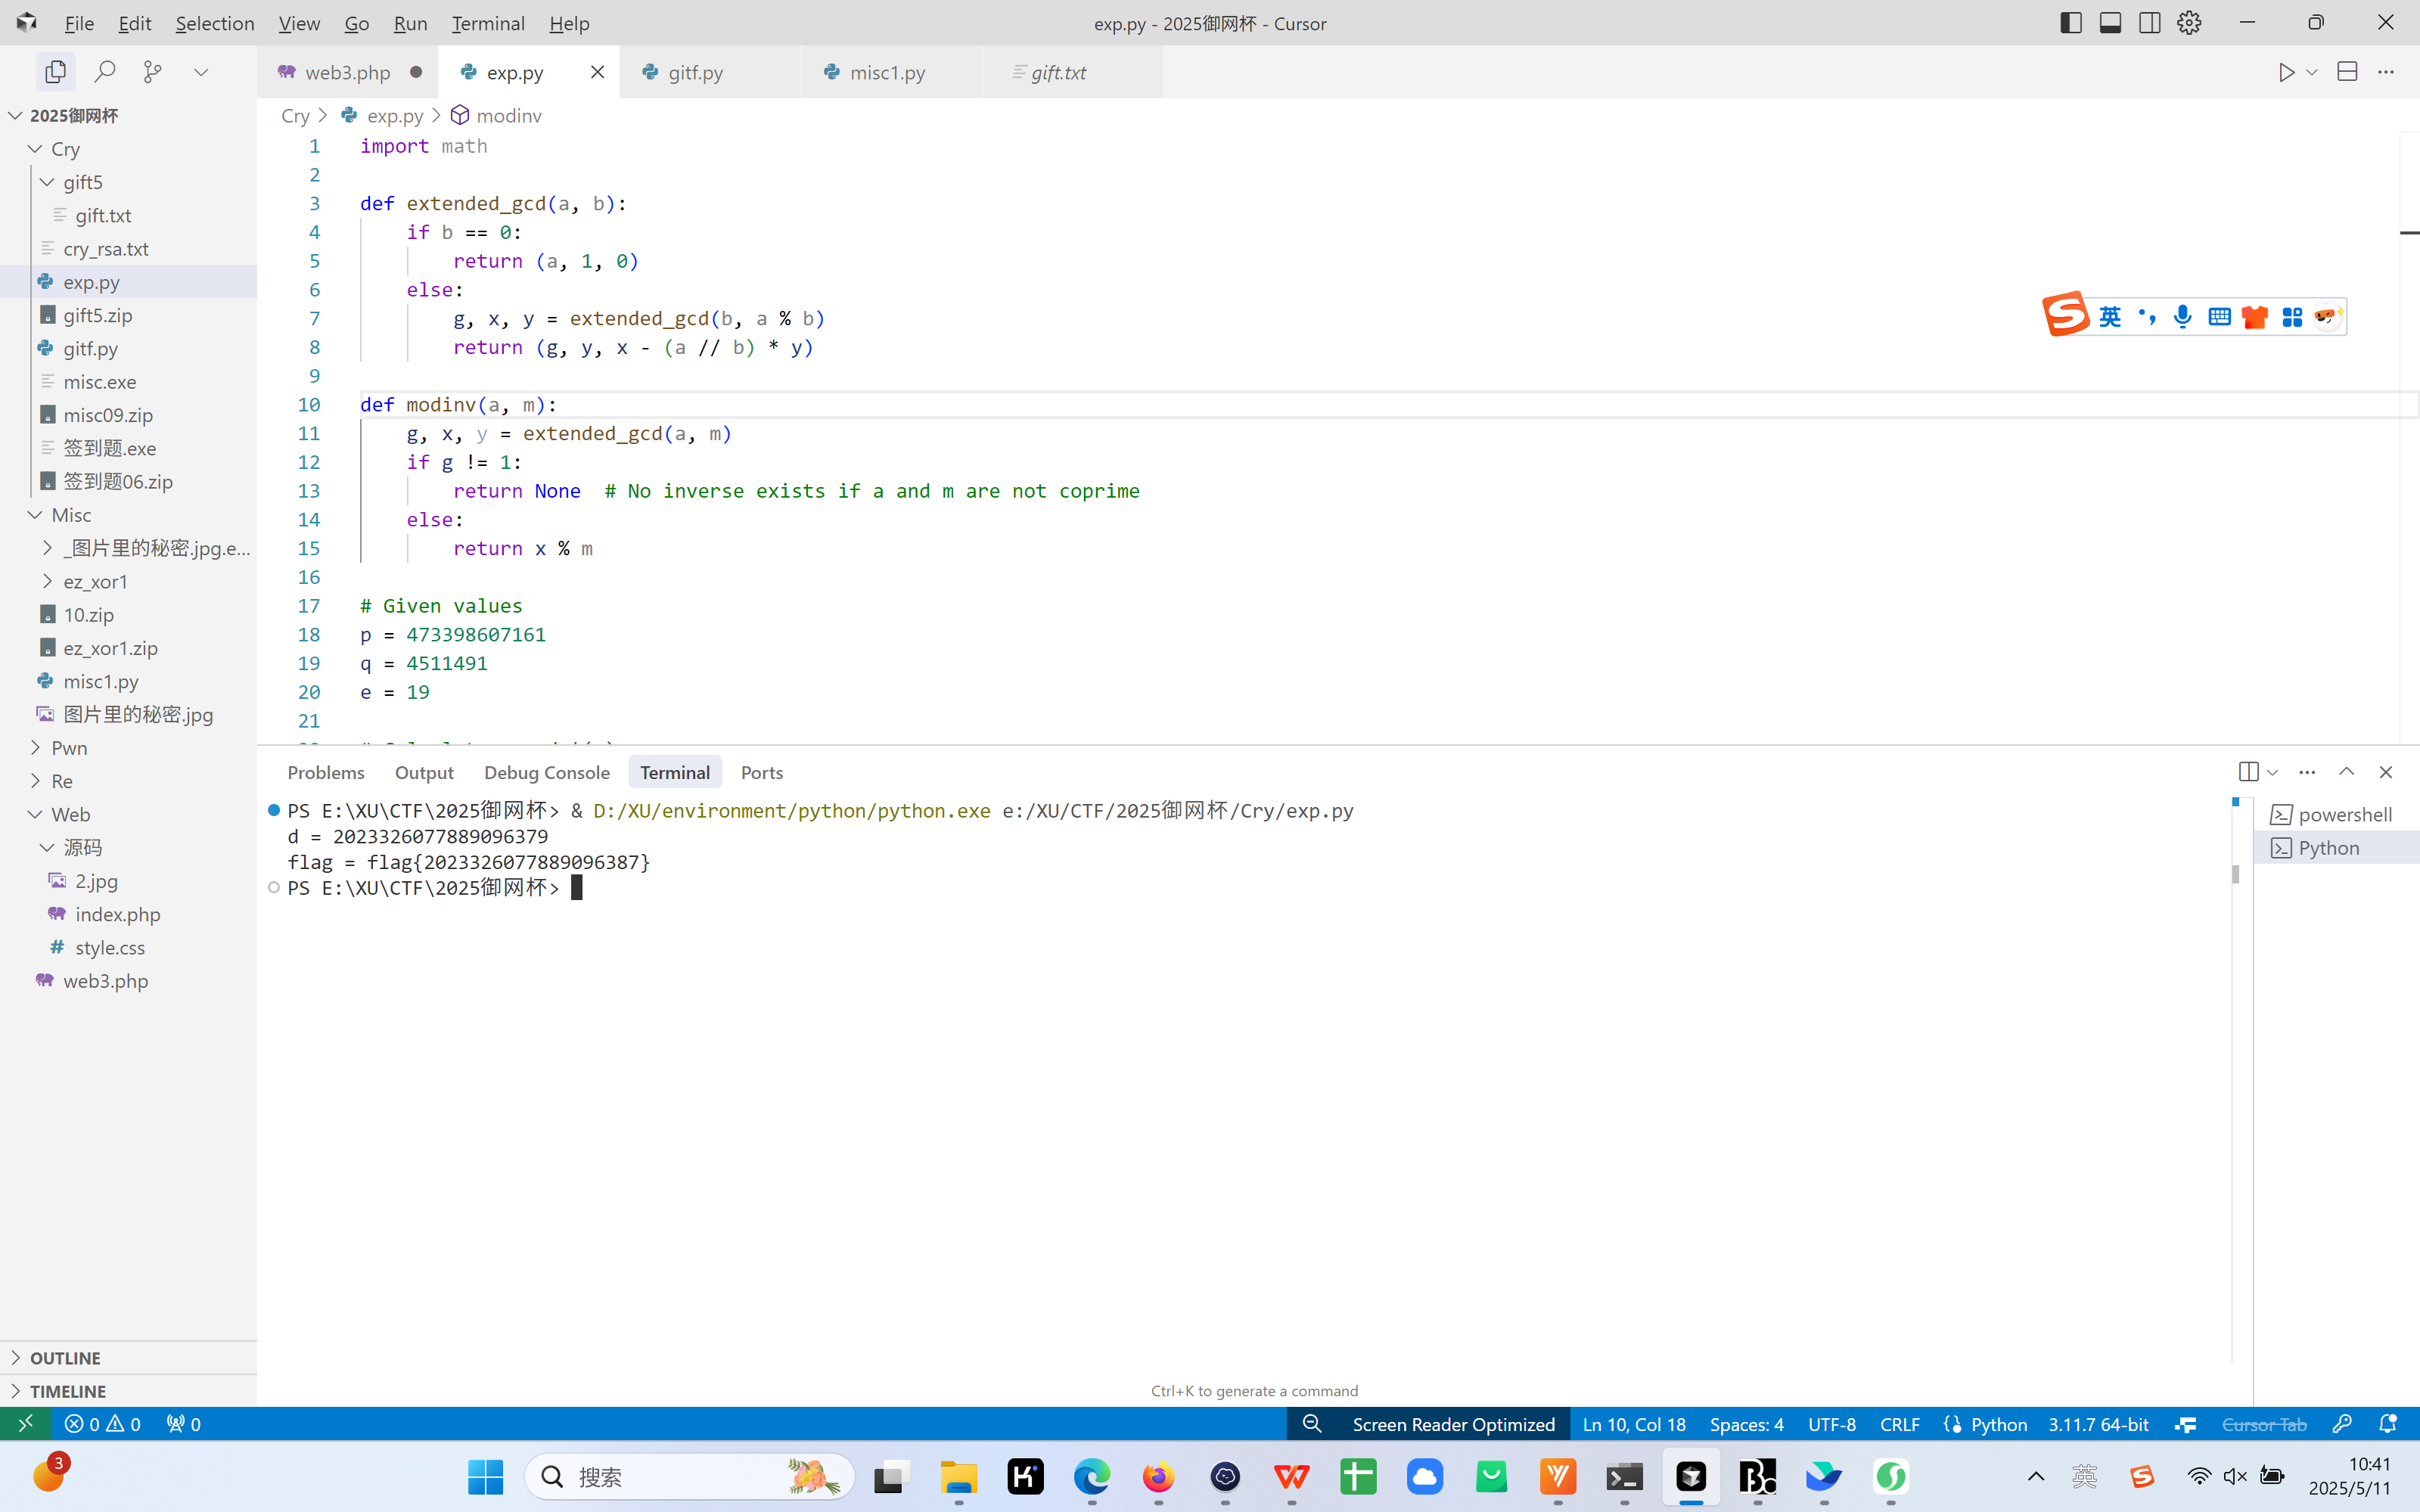Open the File menu
Screen dimensions: 2420x1512
coord(79,23)
